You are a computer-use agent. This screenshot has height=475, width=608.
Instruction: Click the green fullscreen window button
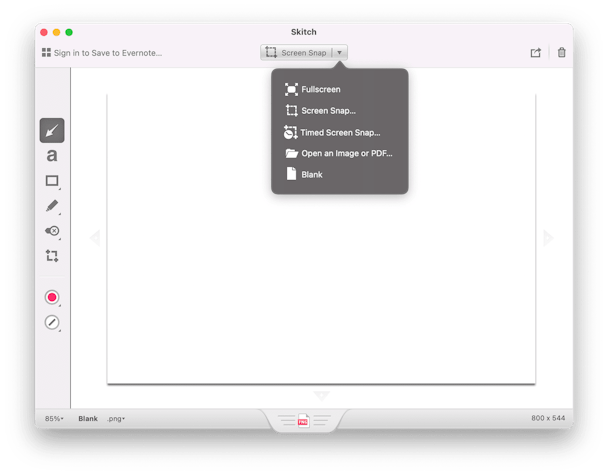(69, 32)
